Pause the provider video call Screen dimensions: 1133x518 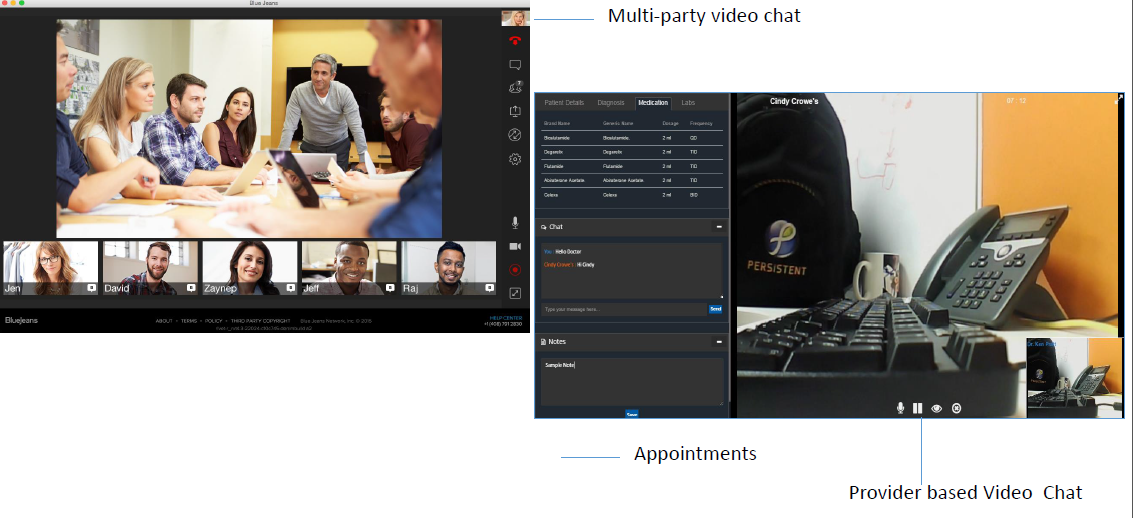(918, 408)
